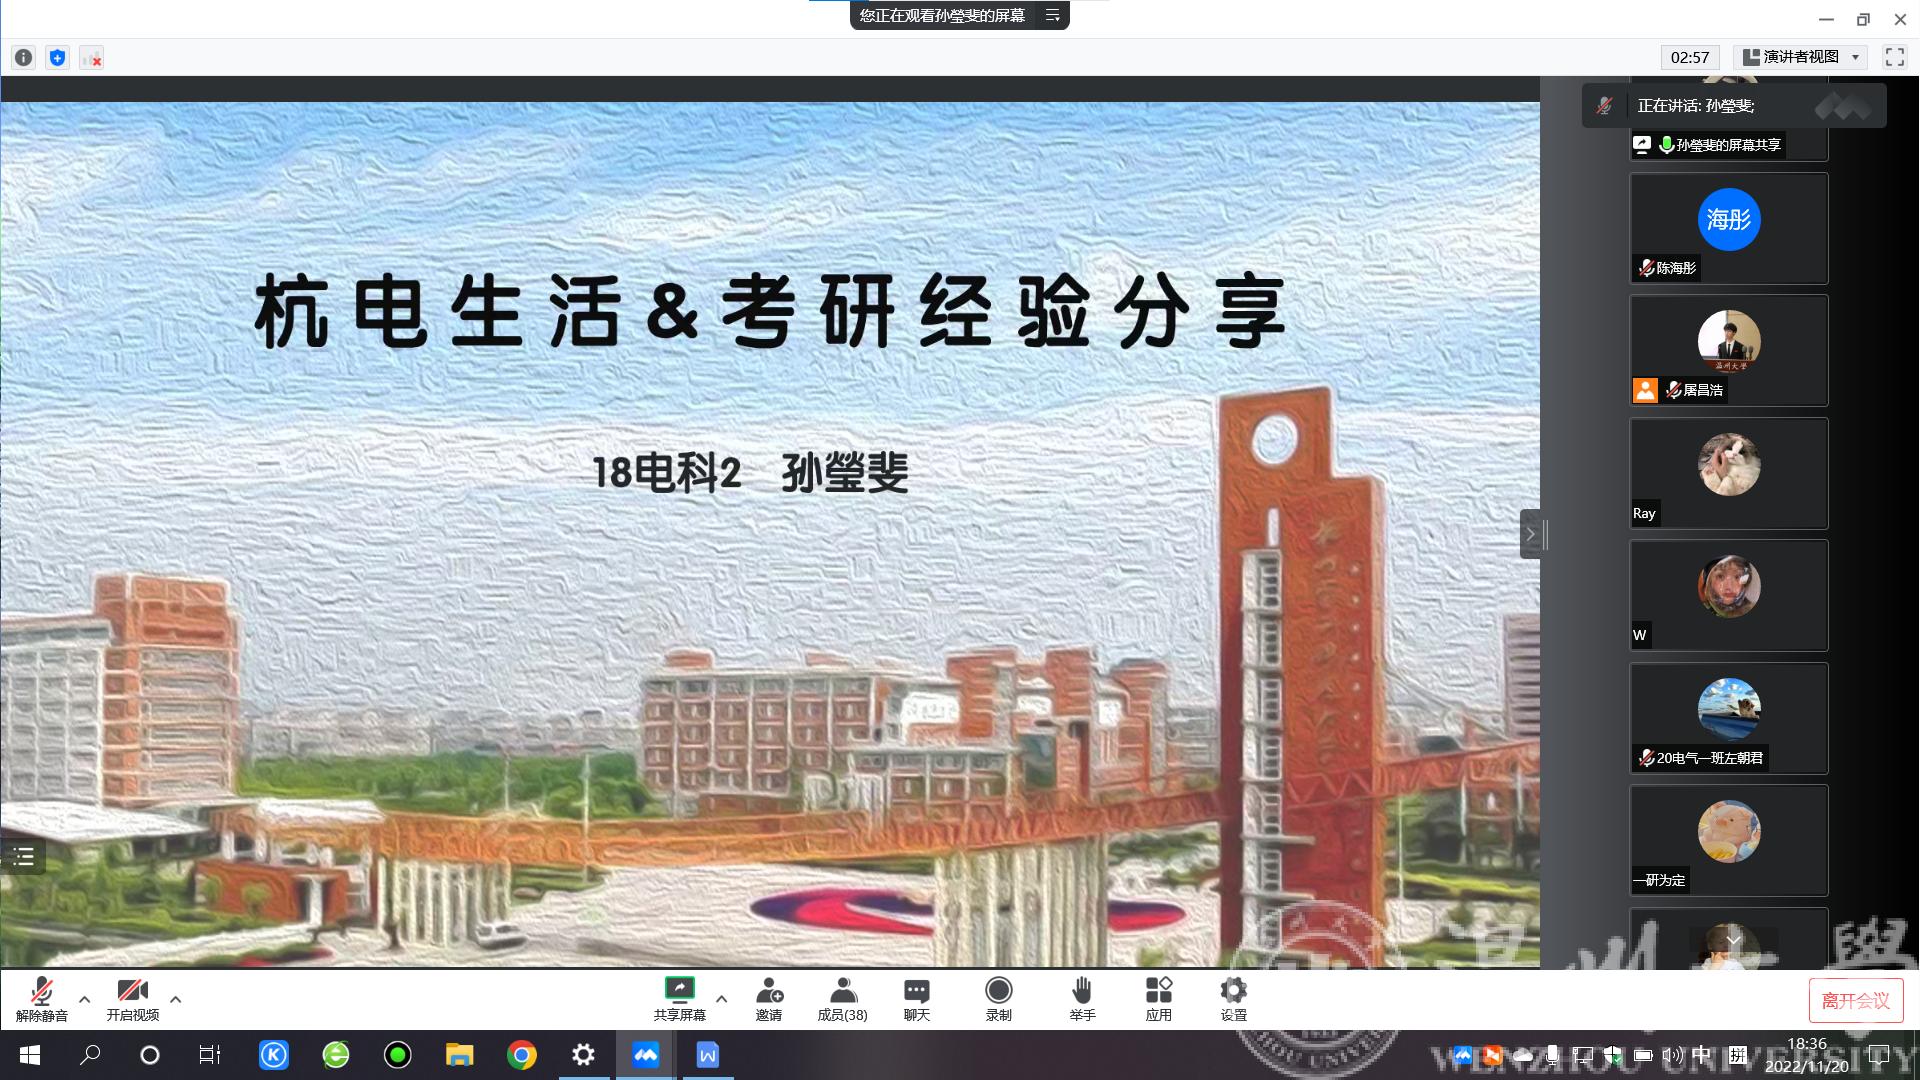Expand video options arrow beside camera
This screenshot has width=1920, height=1080.
176,999
